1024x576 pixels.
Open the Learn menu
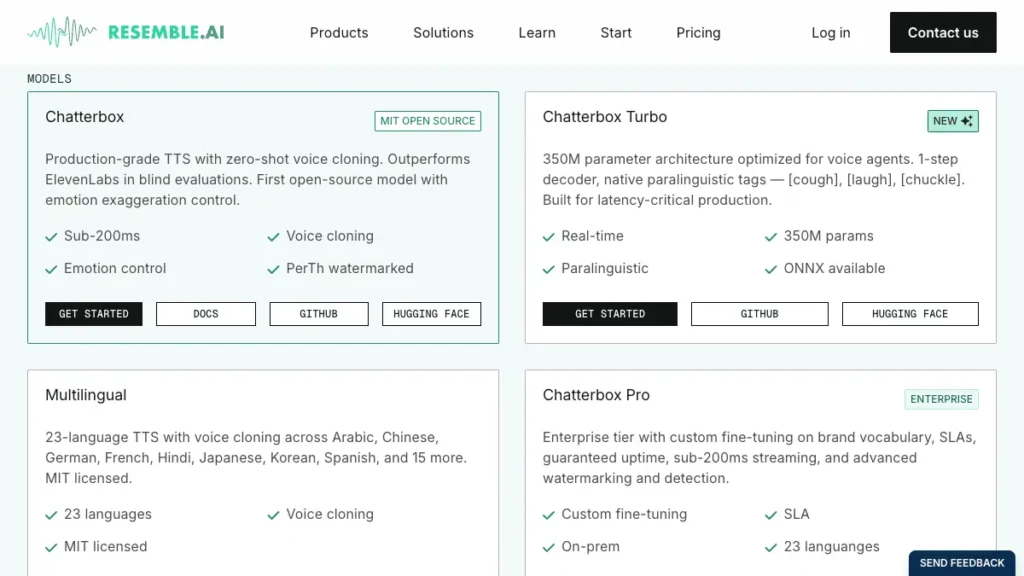[537, 33]
